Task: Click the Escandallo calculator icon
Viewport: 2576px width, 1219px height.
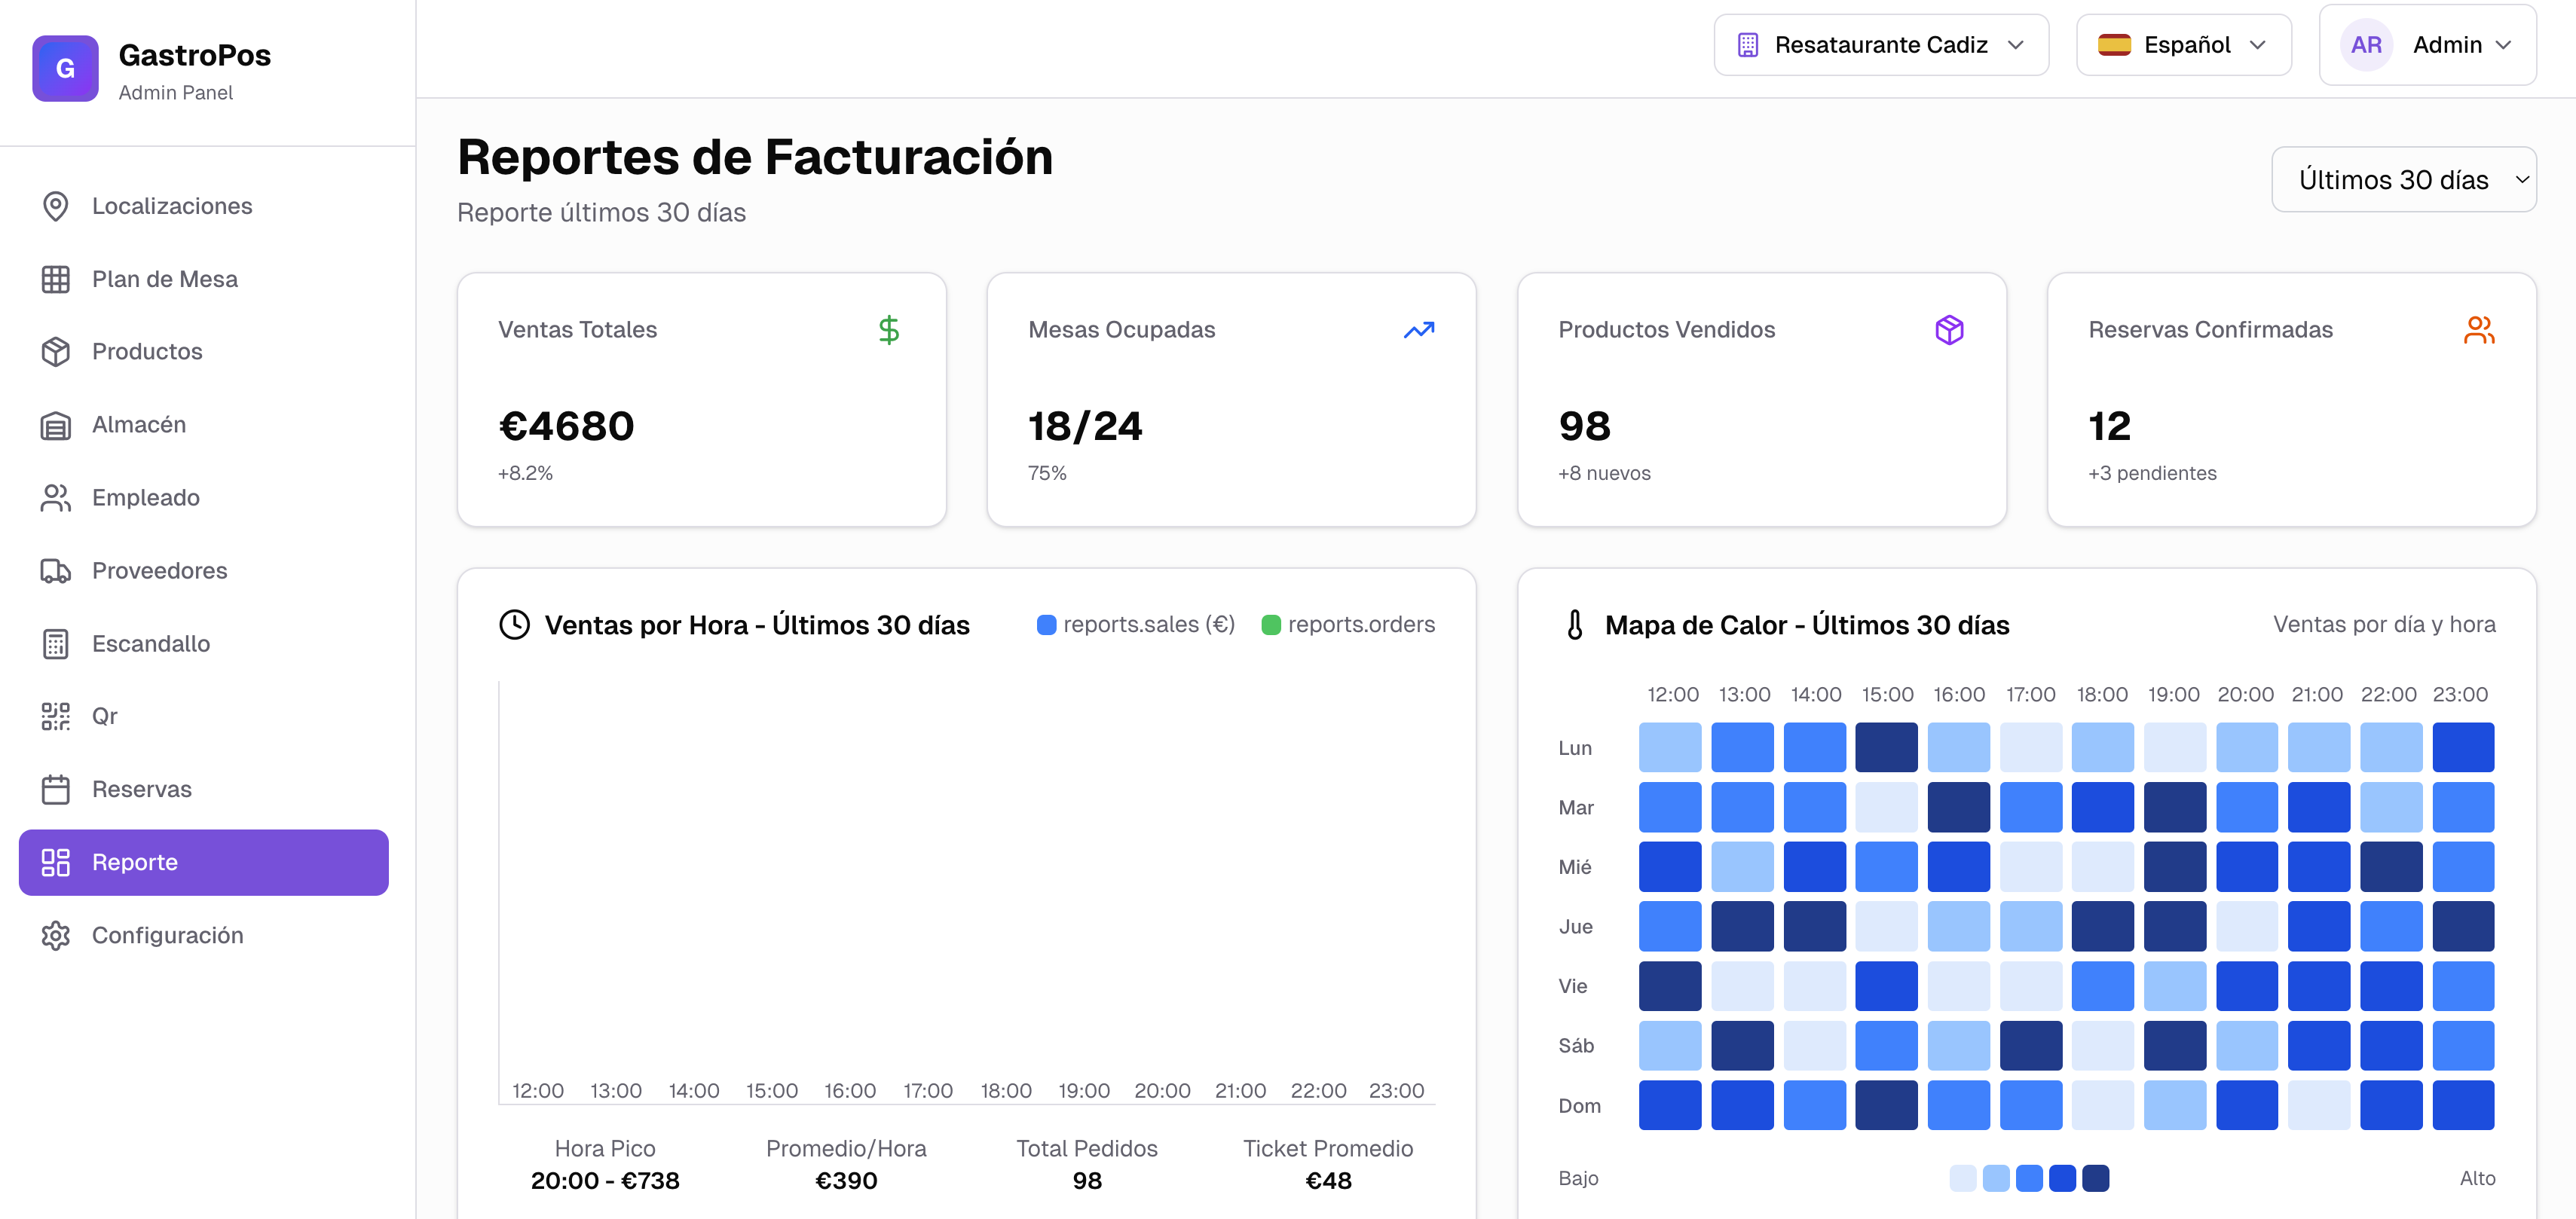Action: (55, 644)
